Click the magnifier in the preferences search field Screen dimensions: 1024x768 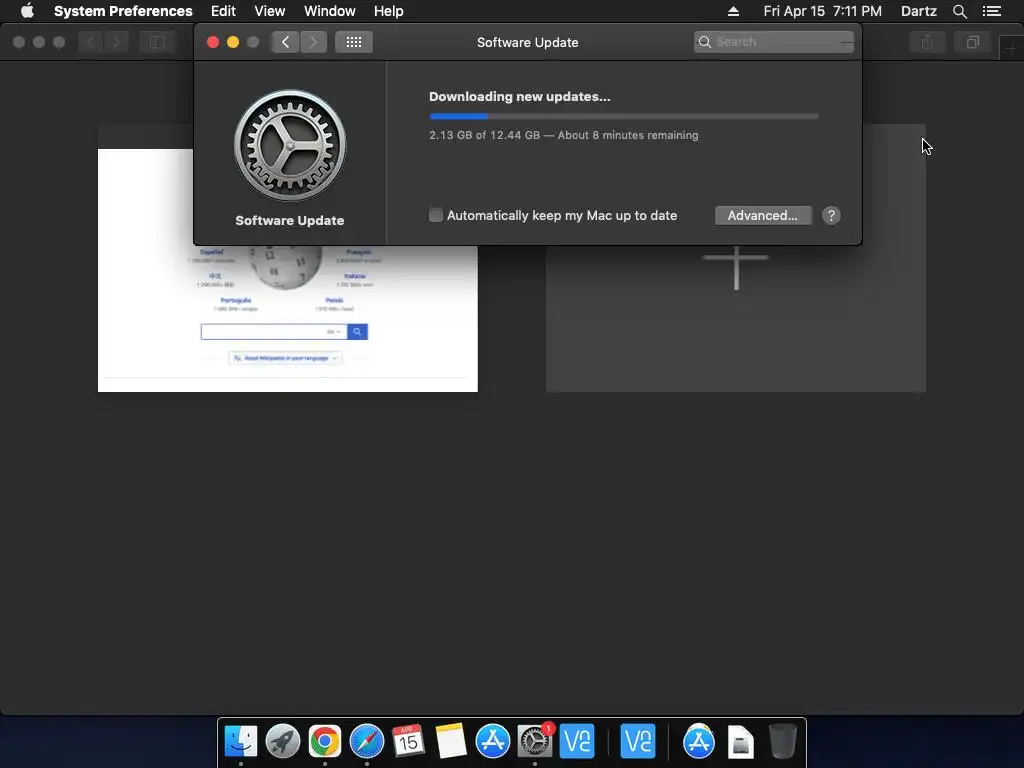705,42
